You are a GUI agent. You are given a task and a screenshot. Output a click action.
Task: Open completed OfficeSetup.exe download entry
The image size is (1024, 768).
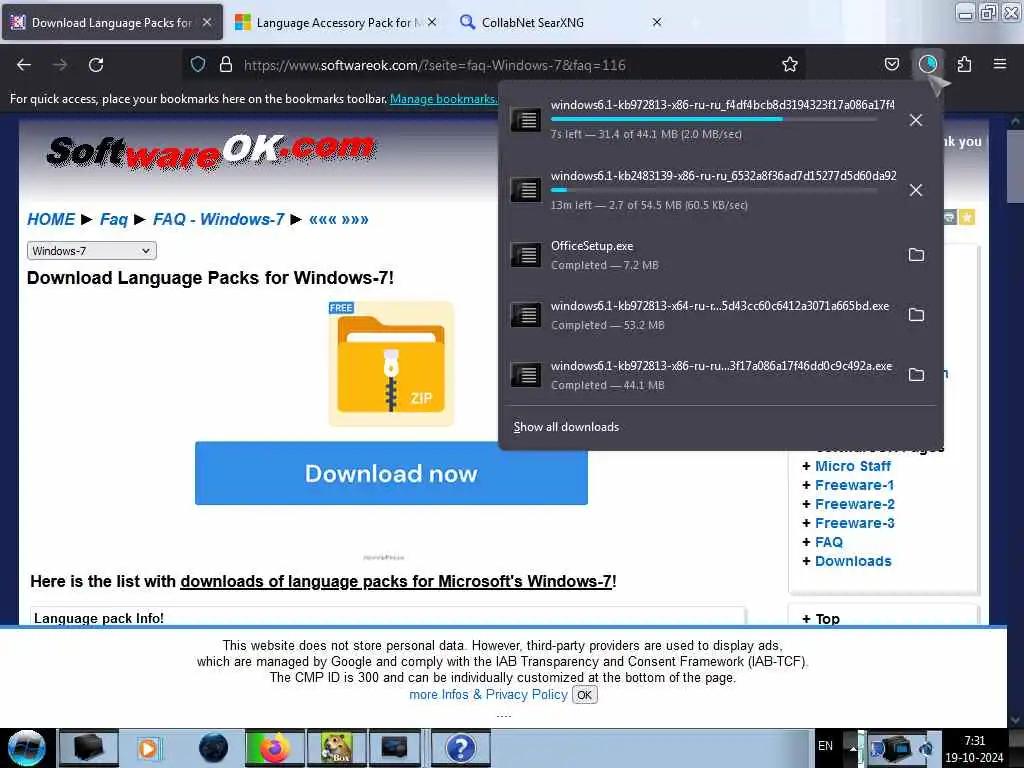pos(702,255)
